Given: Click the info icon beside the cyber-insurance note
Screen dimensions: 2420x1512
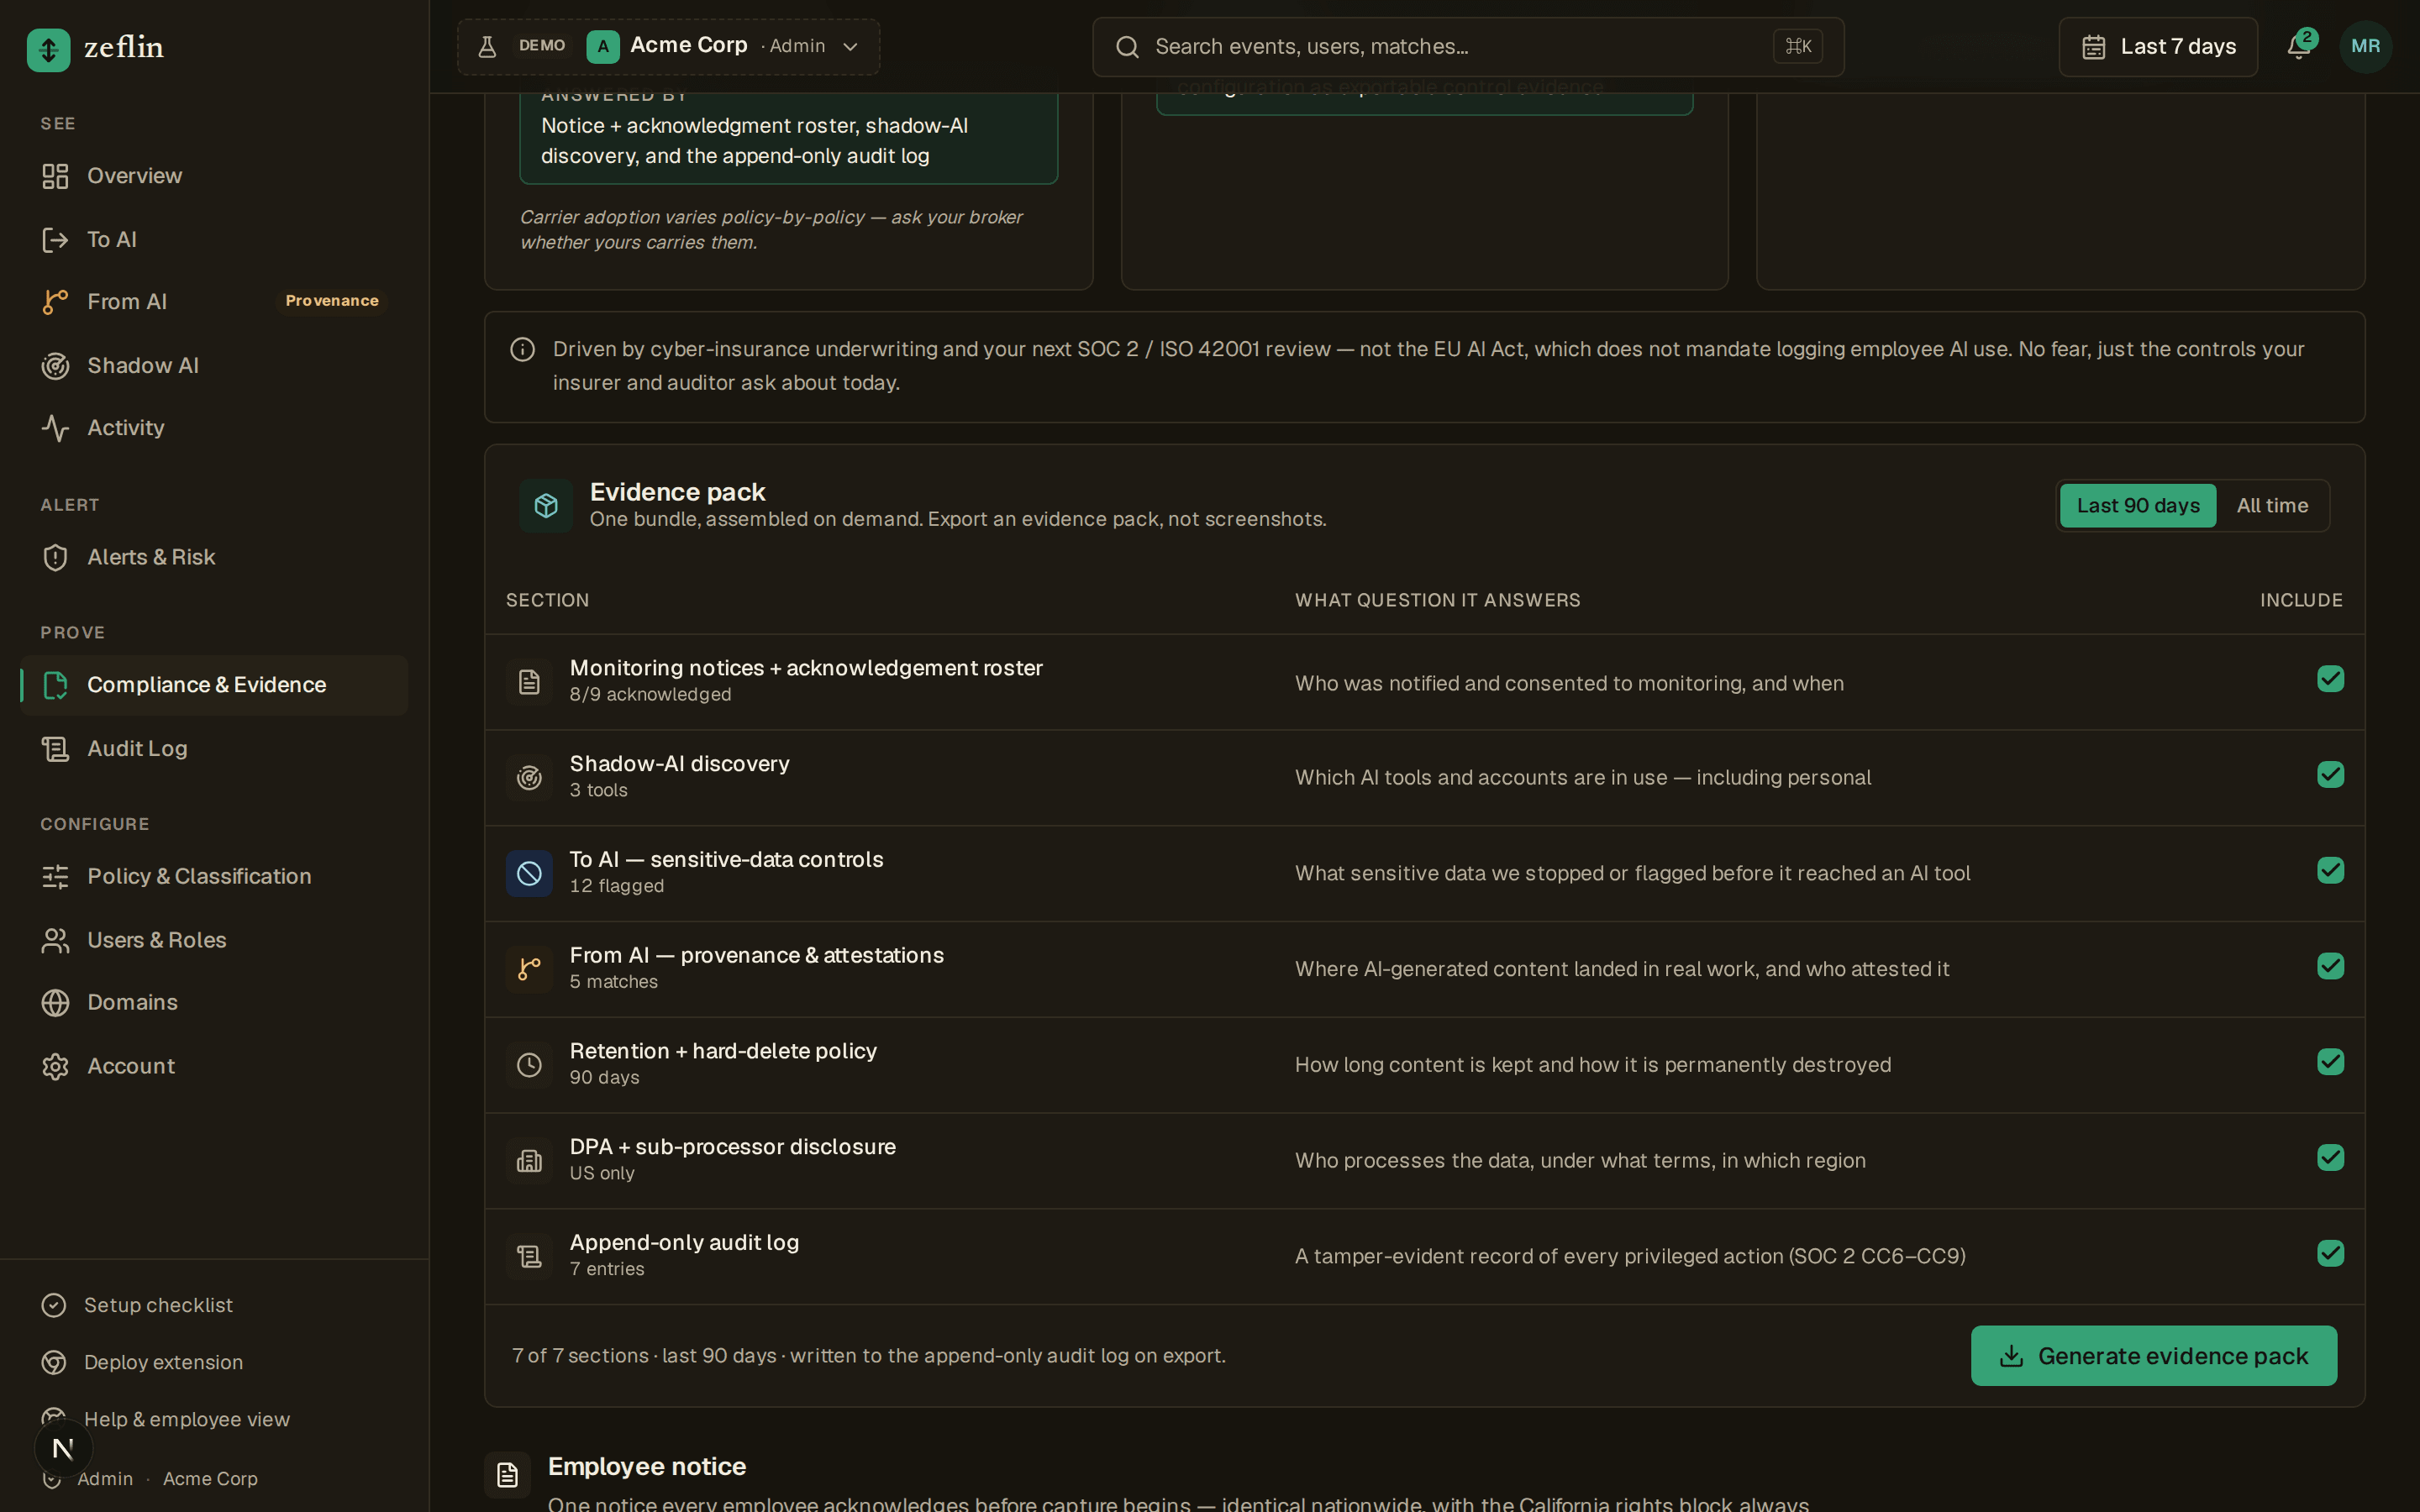Looking at the screenshot, I should pyautogui.click(x=522, y=349).
